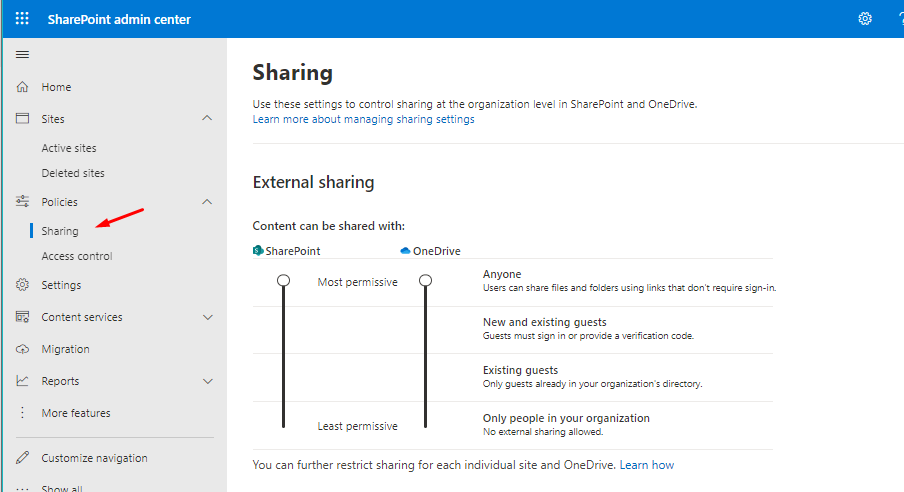
Task: Expand the Reports section chevron
Action: point(207,381)
